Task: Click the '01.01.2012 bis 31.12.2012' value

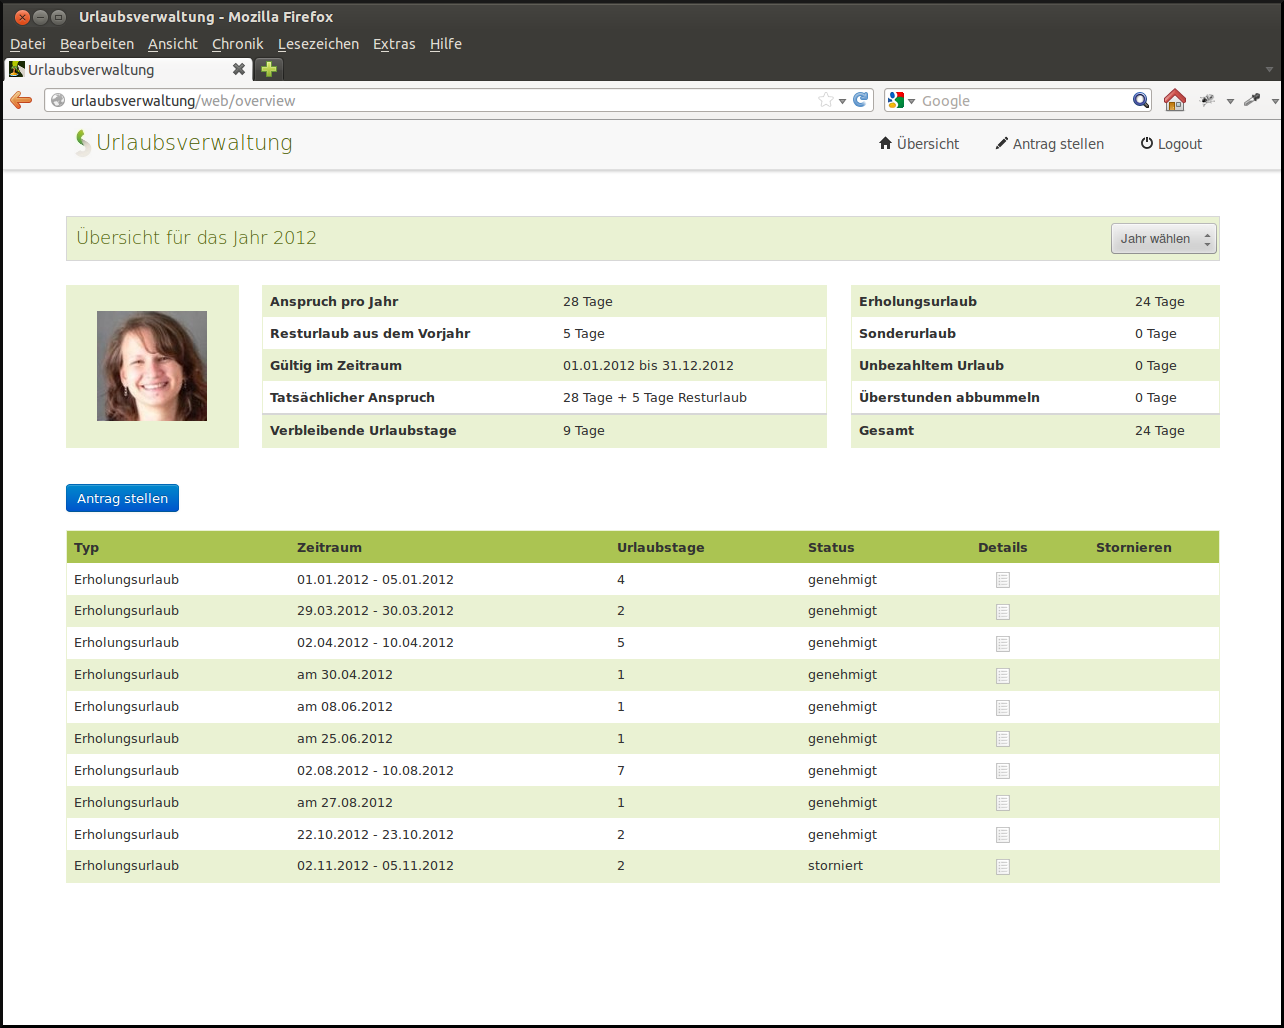Action: click(648, 366)
